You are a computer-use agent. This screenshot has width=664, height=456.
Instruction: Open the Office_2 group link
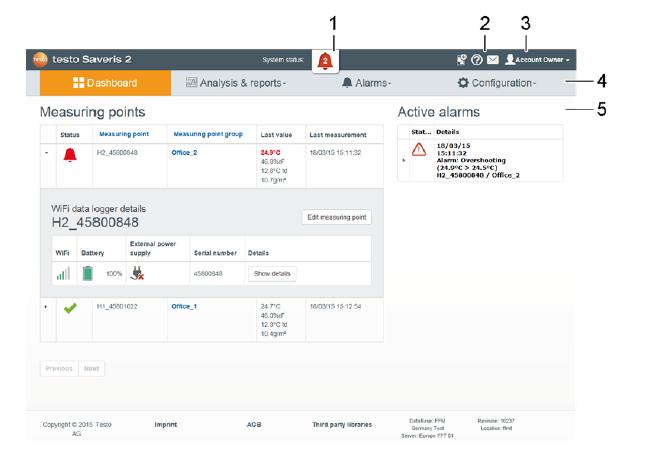[184, 153]
